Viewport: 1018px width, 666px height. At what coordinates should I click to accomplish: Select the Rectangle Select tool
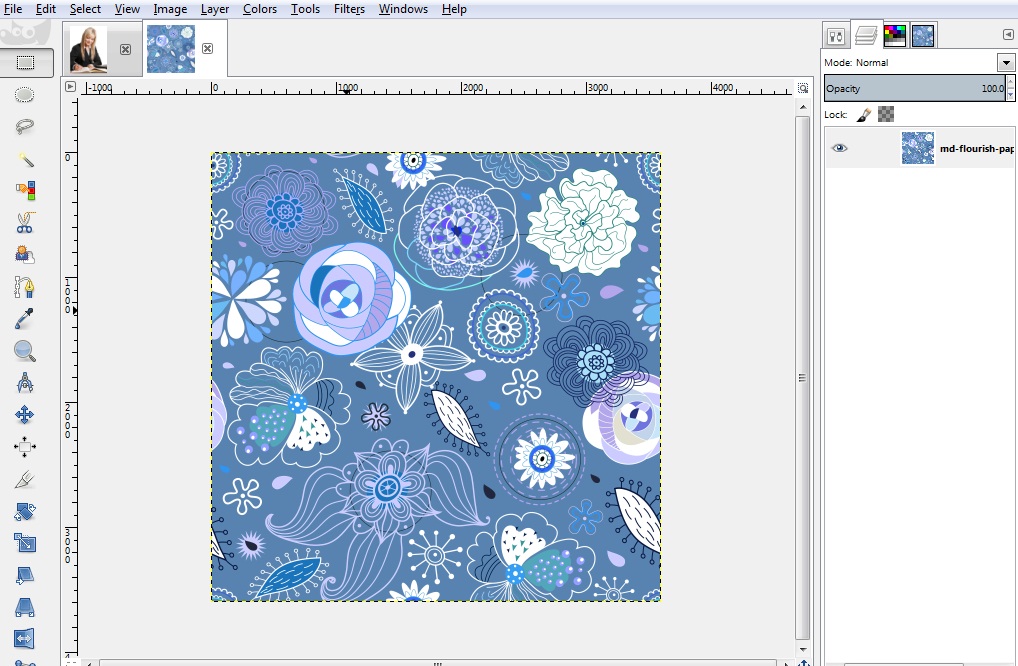[25, 62]
